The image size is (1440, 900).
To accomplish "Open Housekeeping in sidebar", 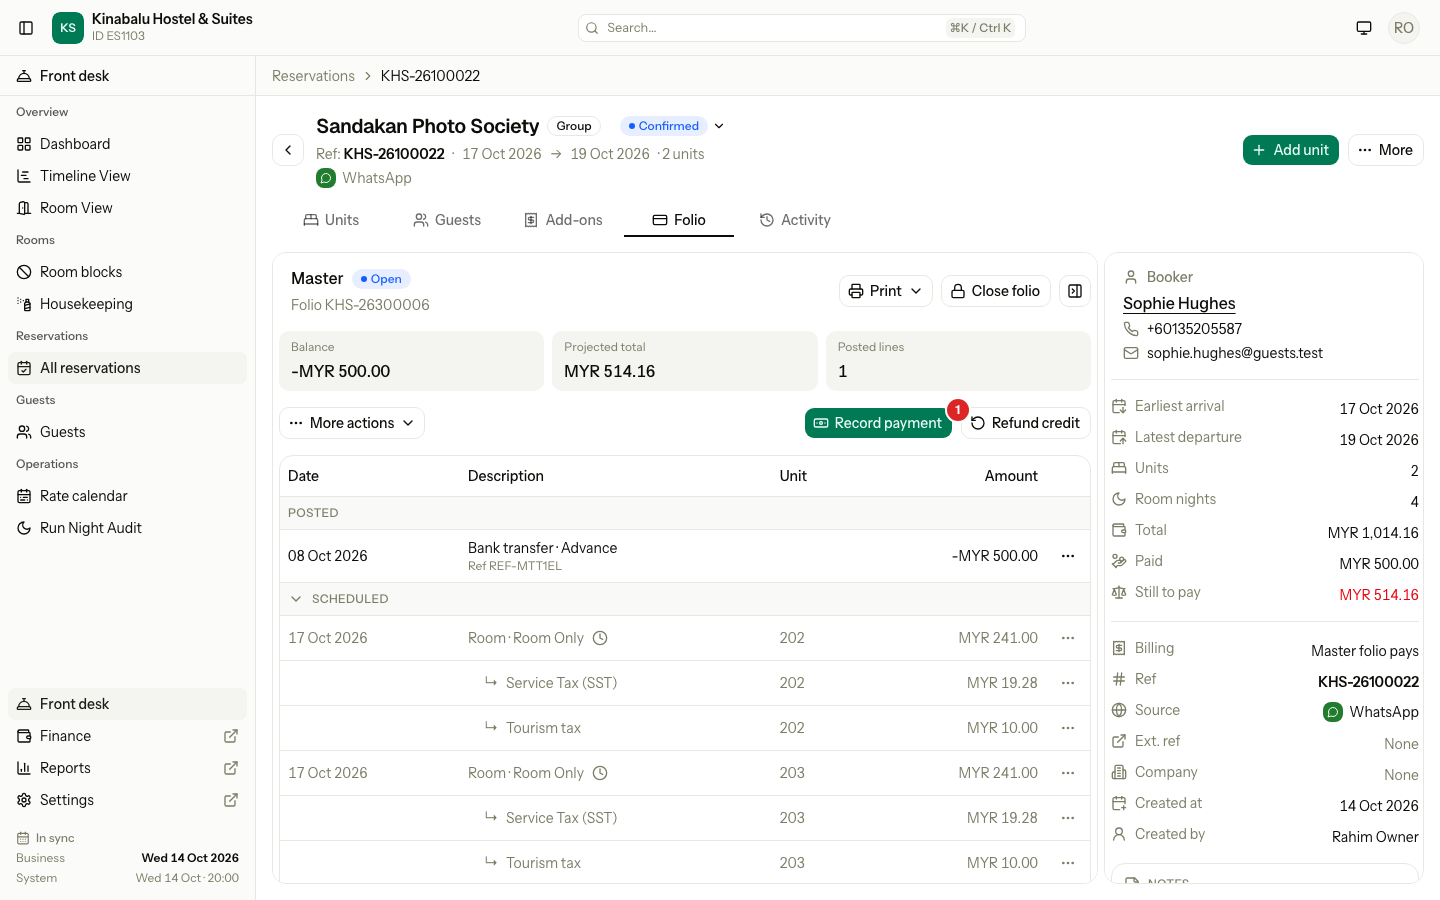I will tap(128, 304).
